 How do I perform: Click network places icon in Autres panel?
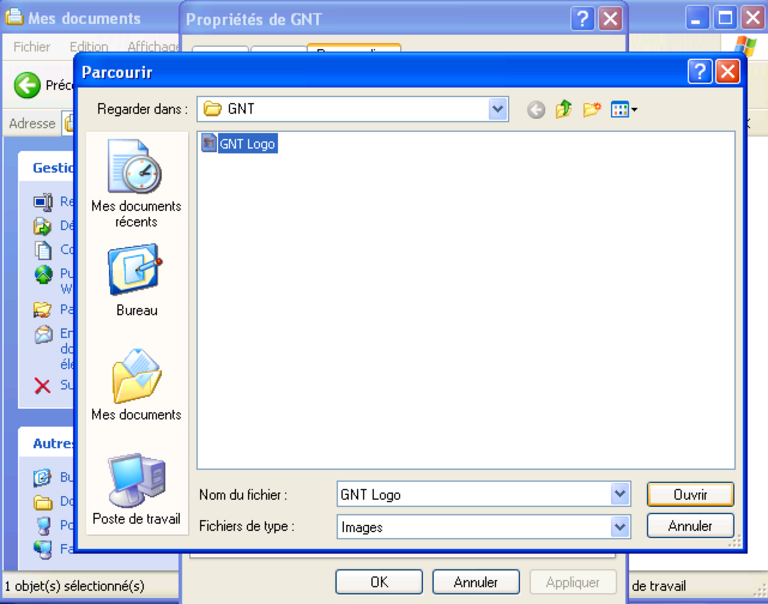43,550
